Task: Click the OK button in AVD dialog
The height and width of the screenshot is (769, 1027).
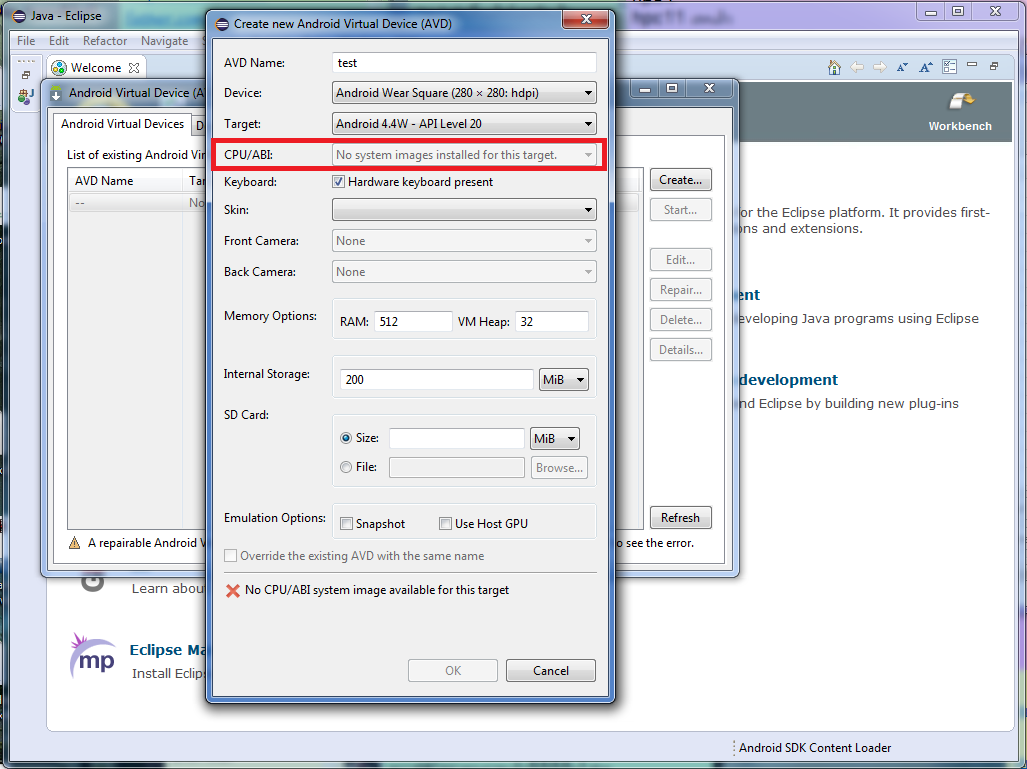Action: click(x=453, y=671)
